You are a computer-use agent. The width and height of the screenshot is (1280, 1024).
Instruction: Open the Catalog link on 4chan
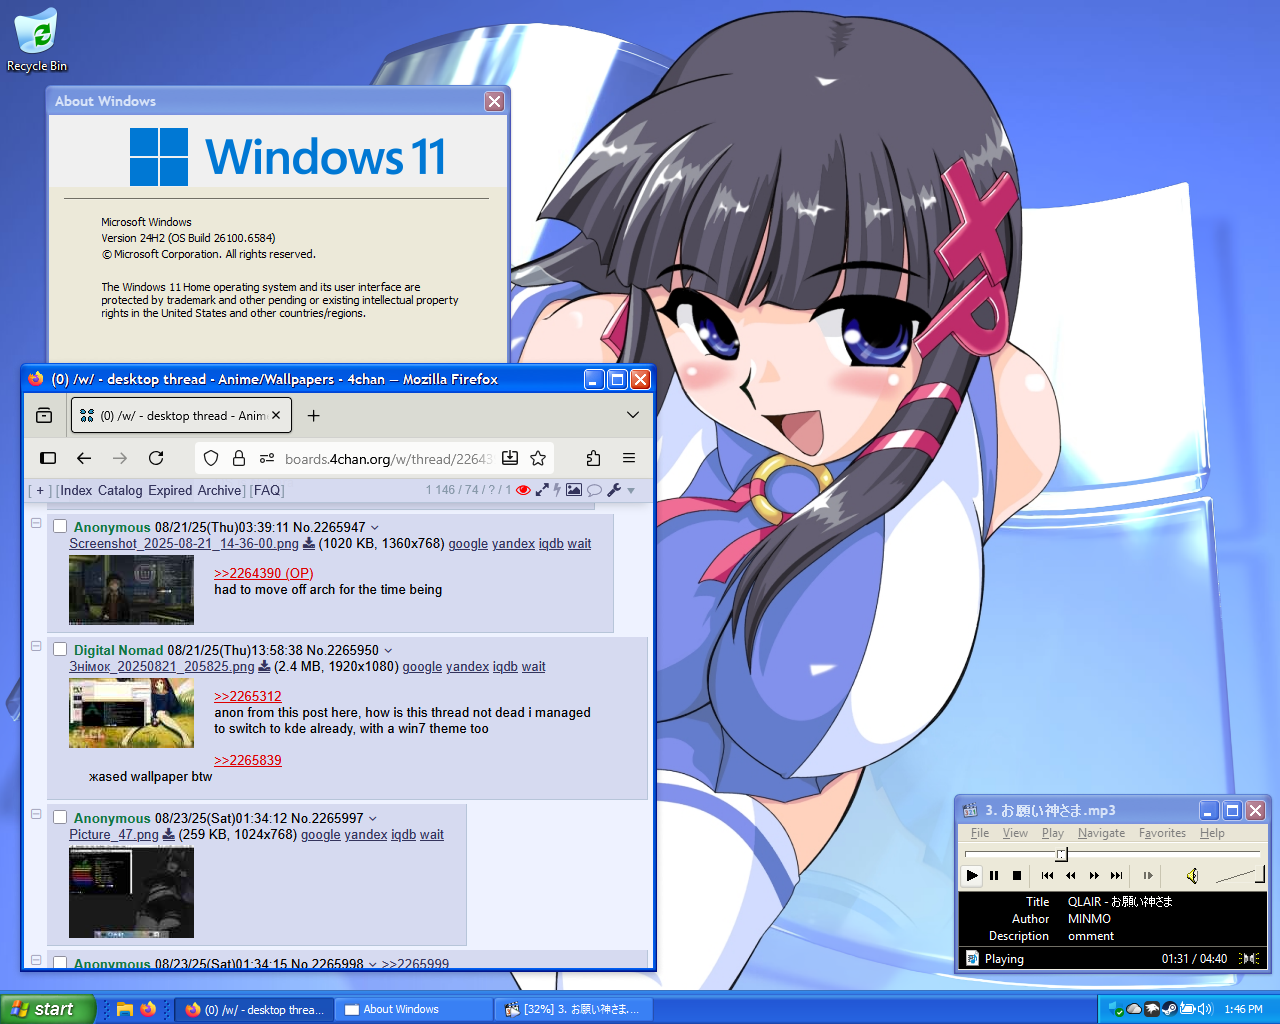tap(120, 490)
